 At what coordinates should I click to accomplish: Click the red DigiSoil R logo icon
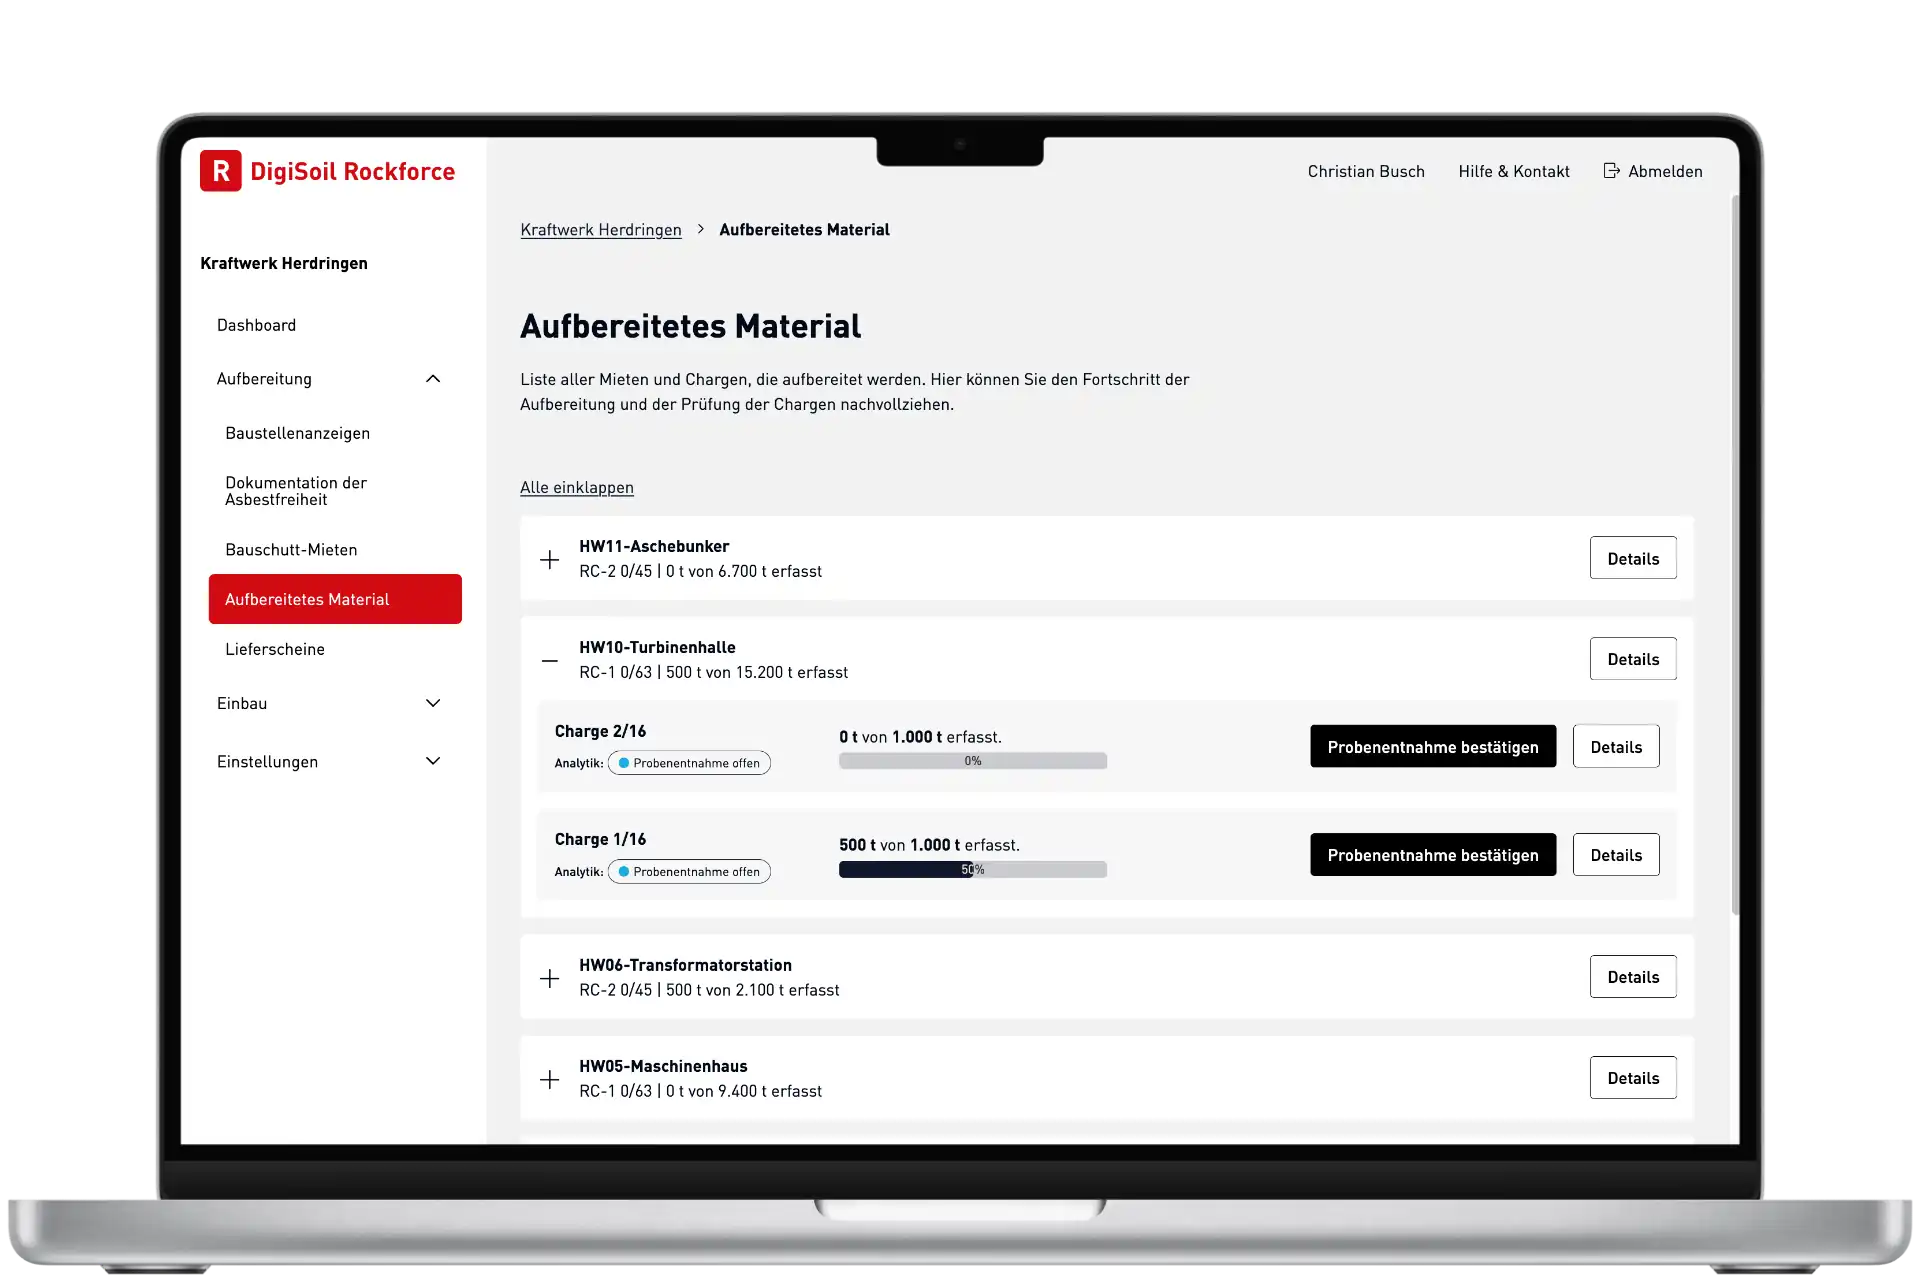220,171
